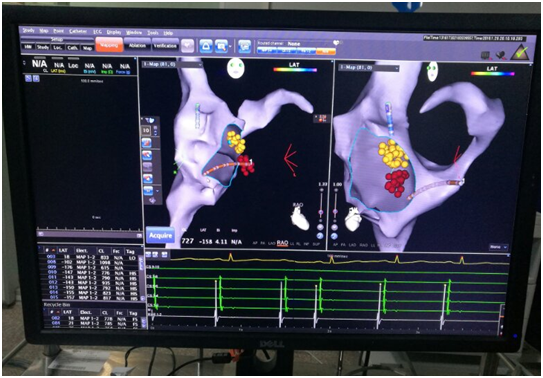
Task: Click the blue monitor icon before Routed channel
Action: [244, 46]
